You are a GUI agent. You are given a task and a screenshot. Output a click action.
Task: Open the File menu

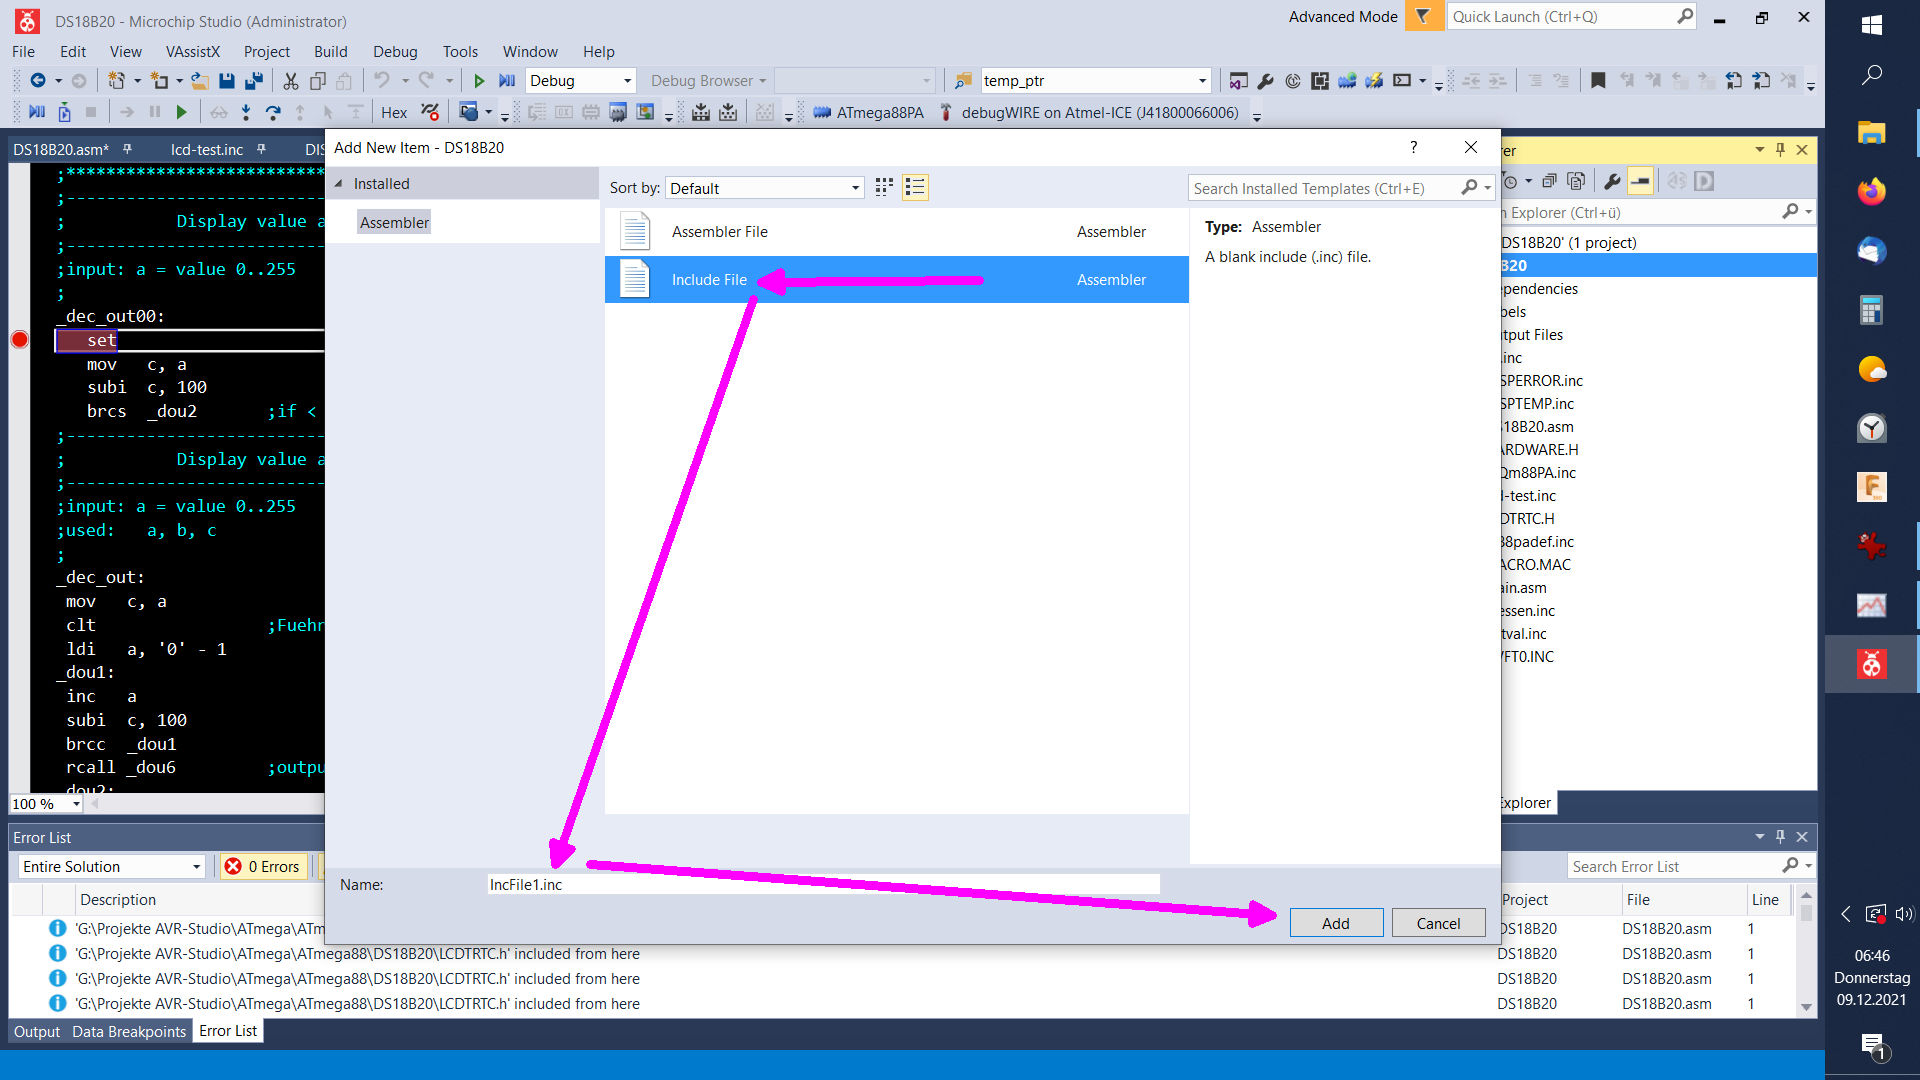click(x=23, y=52)
